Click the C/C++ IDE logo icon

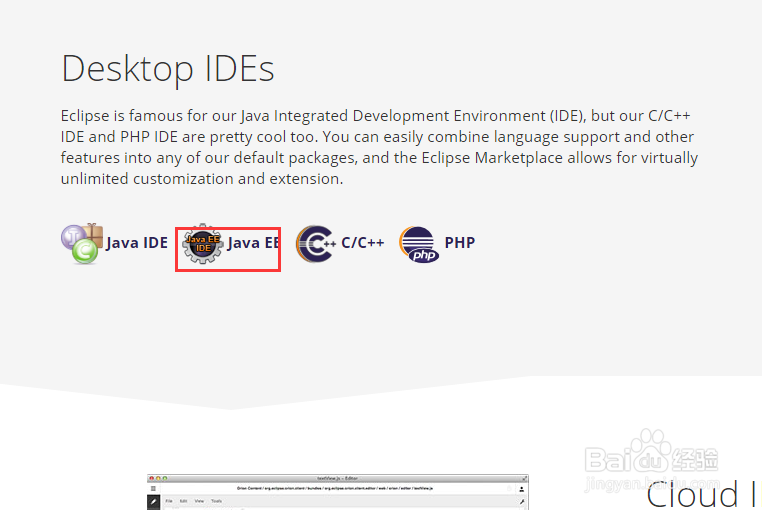click(316, 244)
